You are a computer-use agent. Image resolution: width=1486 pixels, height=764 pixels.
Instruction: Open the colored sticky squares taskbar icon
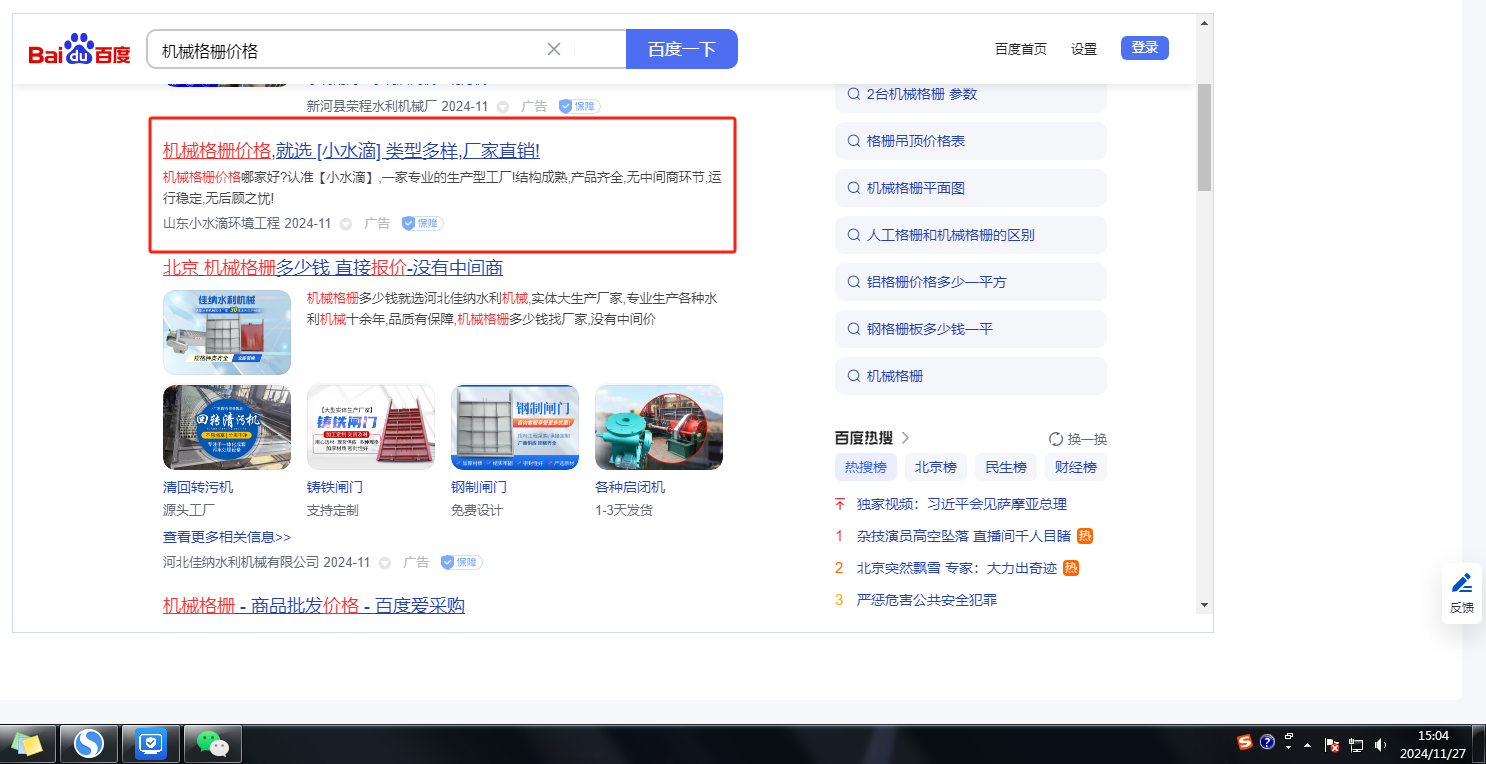[26, 744]
